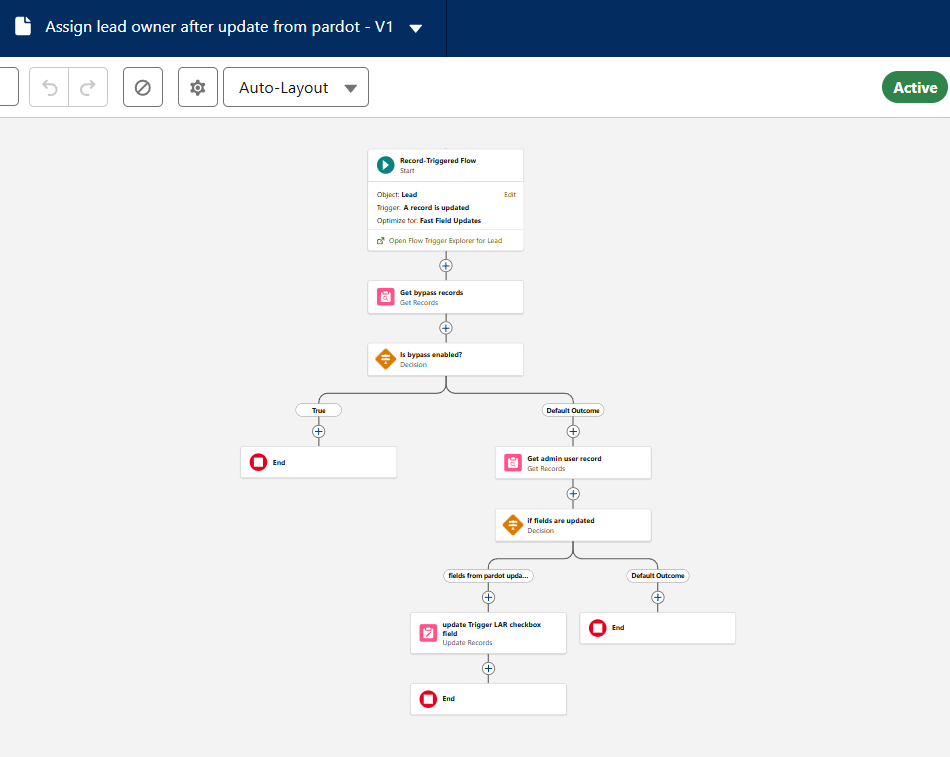Click the Active status badge
The image size is (950, 757).
pyautogui.click(x=914, y=87)
